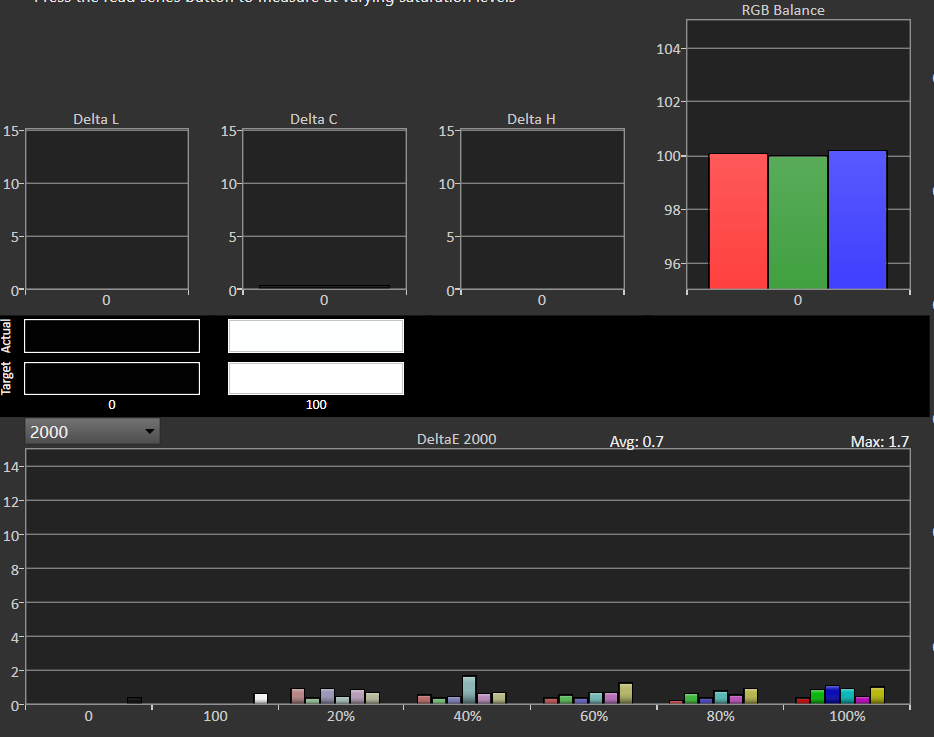
Task: Click the Delta H chart title
Action: (531, 119)
